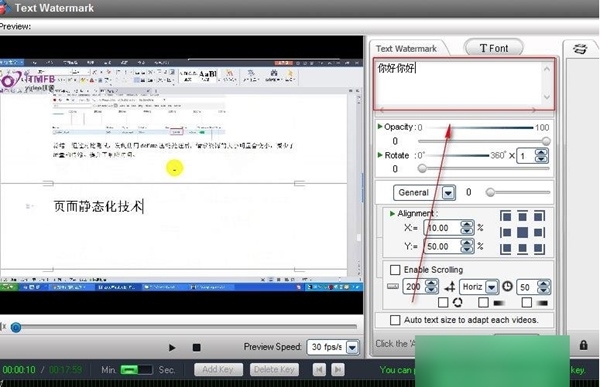Collapse the Alignment section triangle
The width and height of the screenshot is (600, 387).
click(x=392, y=213)
